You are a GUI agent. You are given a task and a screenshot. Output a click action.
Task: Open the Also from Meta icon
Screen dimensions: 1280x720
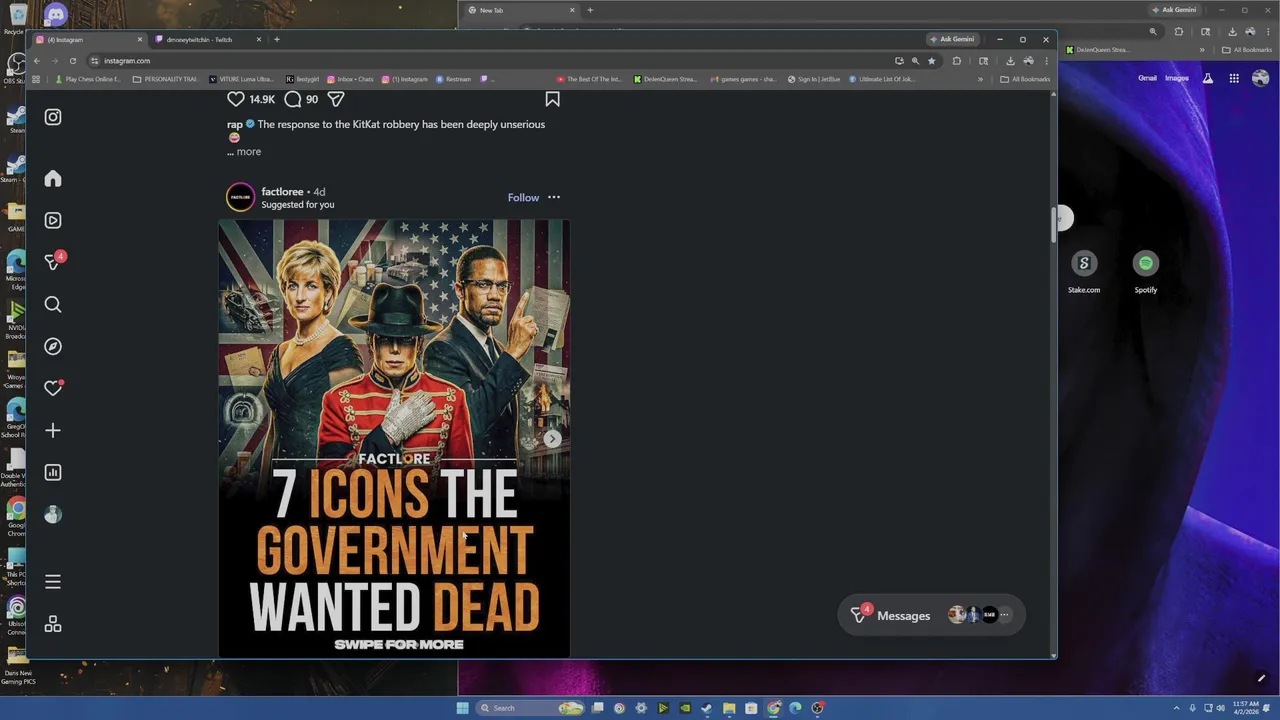coord(53,624)
